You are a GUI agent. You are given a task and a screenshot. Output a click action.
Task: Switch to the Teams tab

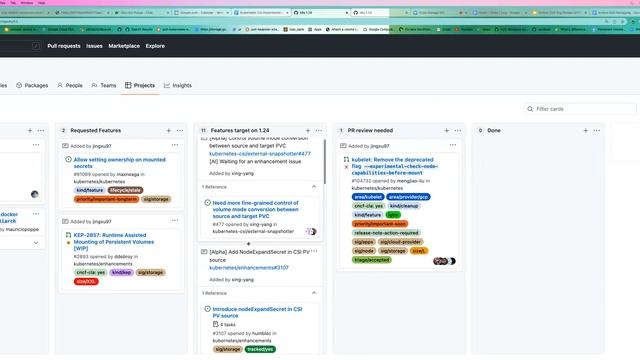pos(104,85)
